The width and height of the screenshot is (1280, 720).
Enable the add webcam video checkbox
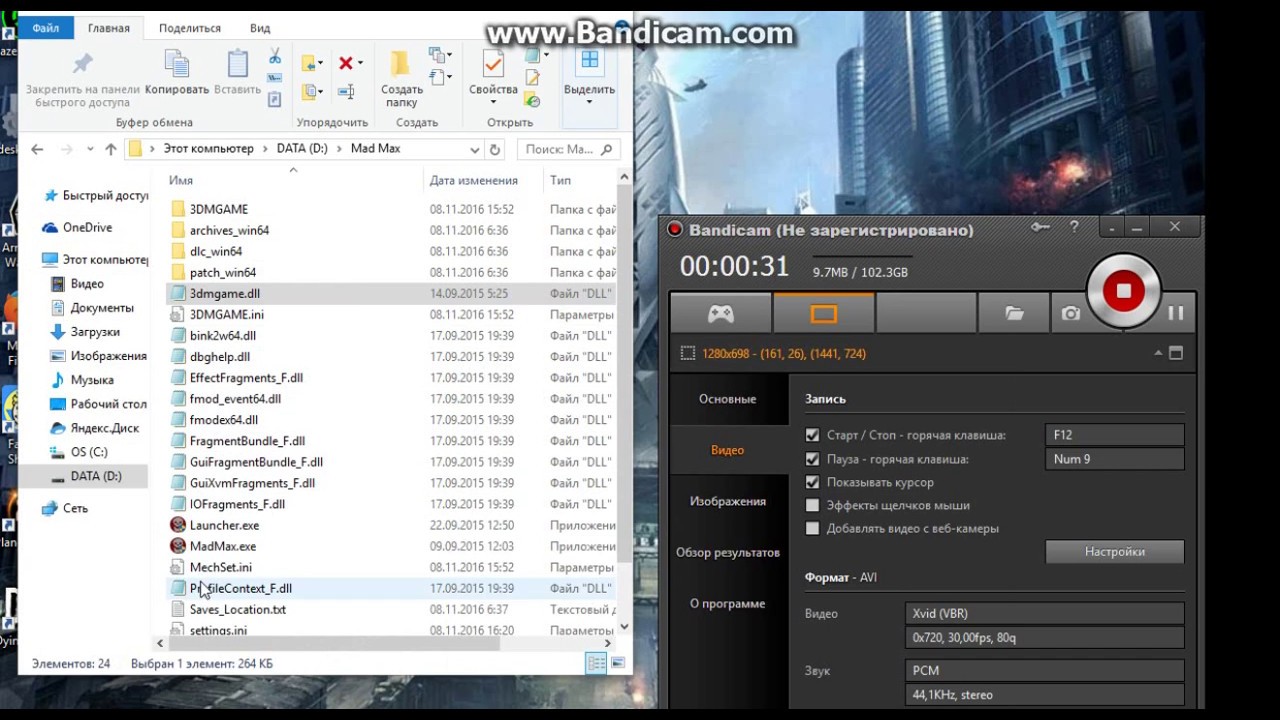coord(812,528)
